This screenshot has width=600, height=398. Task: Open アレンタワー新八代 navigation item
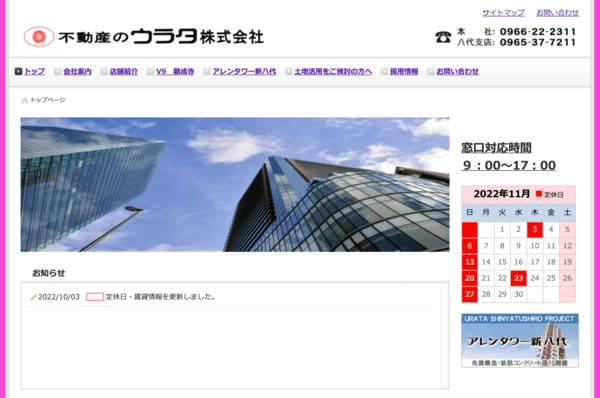click(244, 71)
